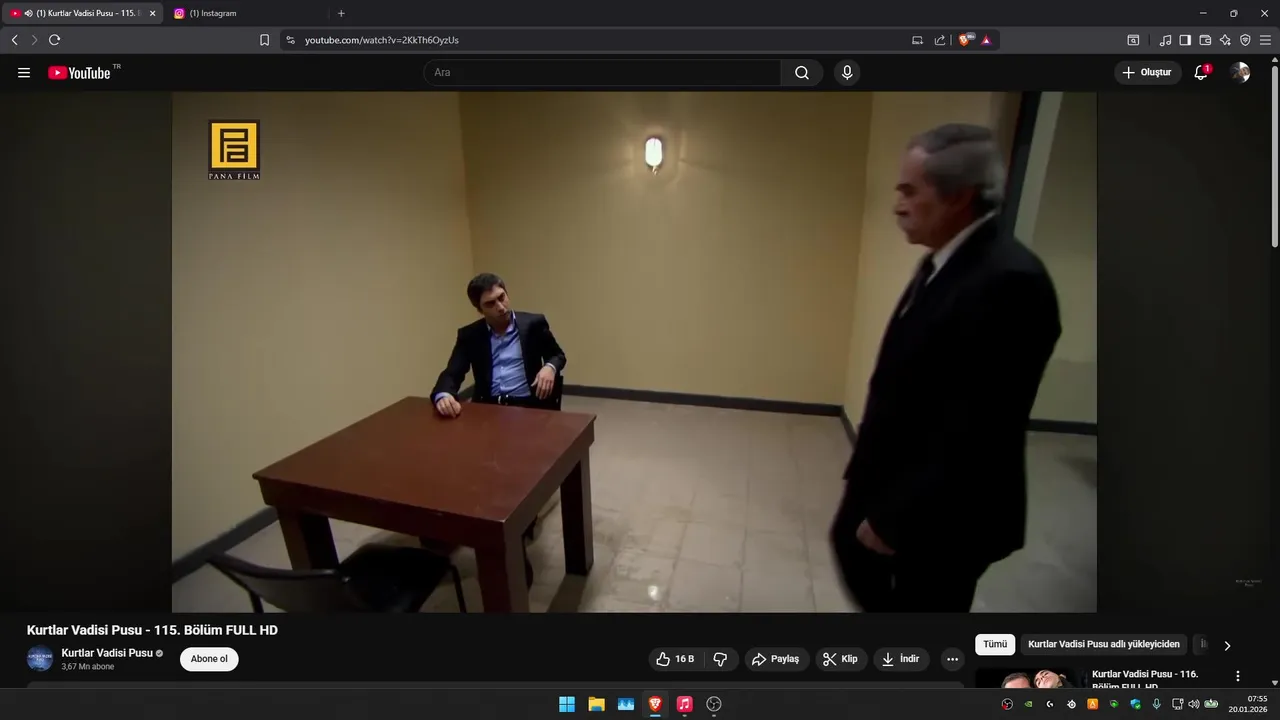
Task: Switch to the Kurtlar Vadisi Pusu tab
Action: [x=84, y=13]
